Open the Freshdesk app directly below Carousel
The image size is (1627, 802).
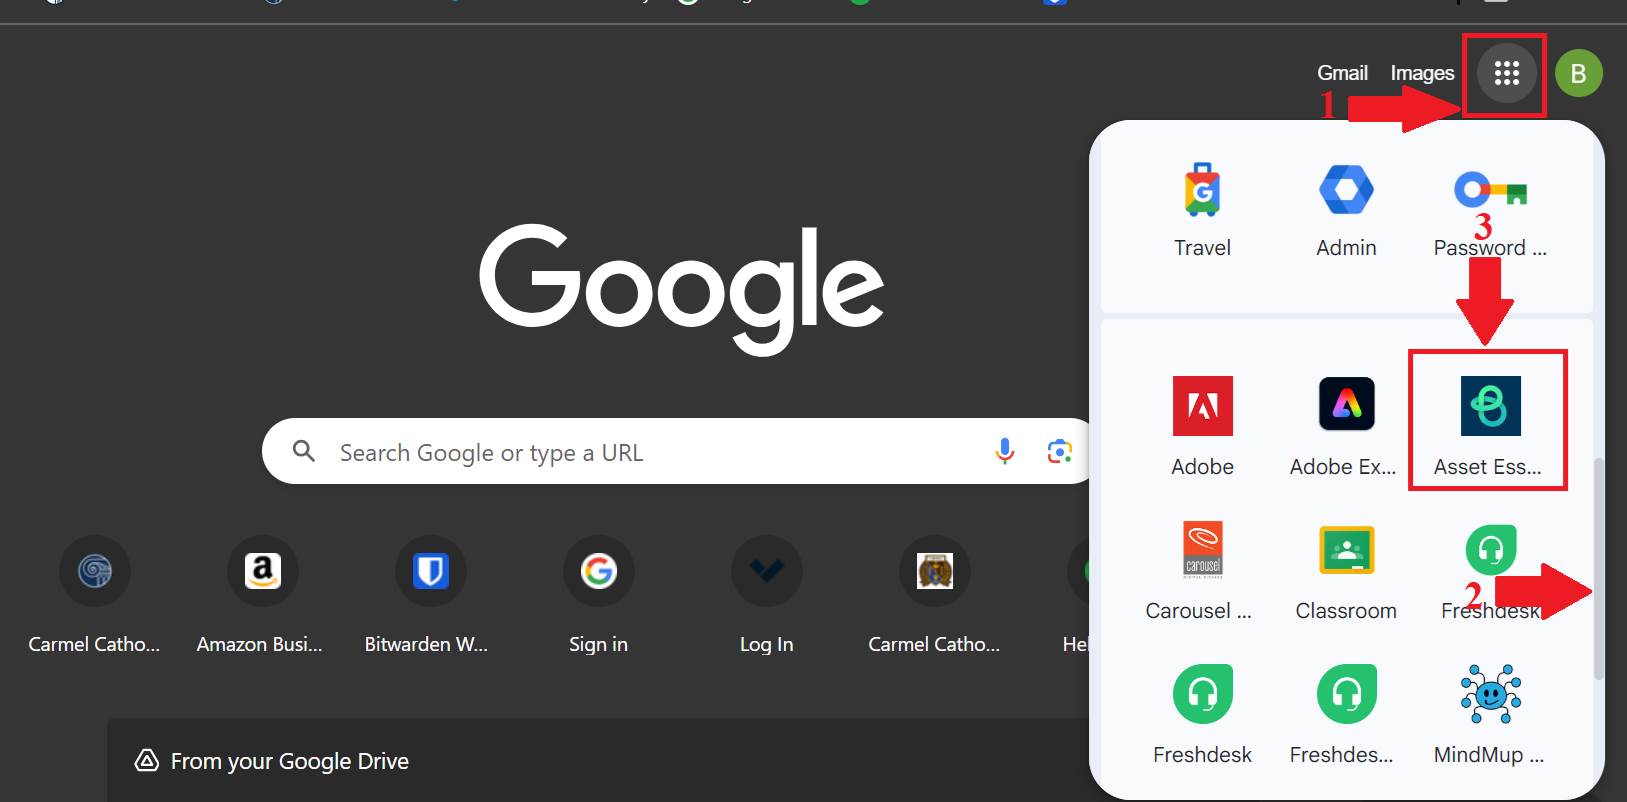click(x=1202, y=715)
